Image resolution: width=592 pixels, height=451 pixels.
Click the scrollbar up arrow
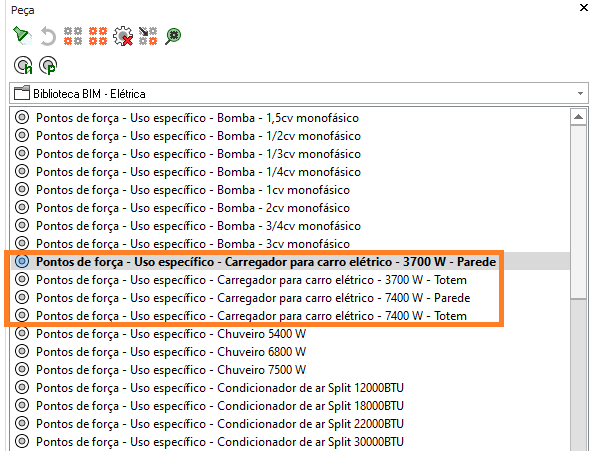[x=578, y=117]
